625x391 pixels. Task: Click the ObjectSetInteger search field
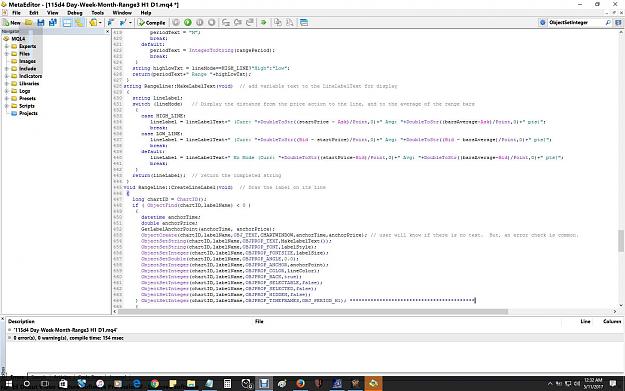[x=576, y=23]
